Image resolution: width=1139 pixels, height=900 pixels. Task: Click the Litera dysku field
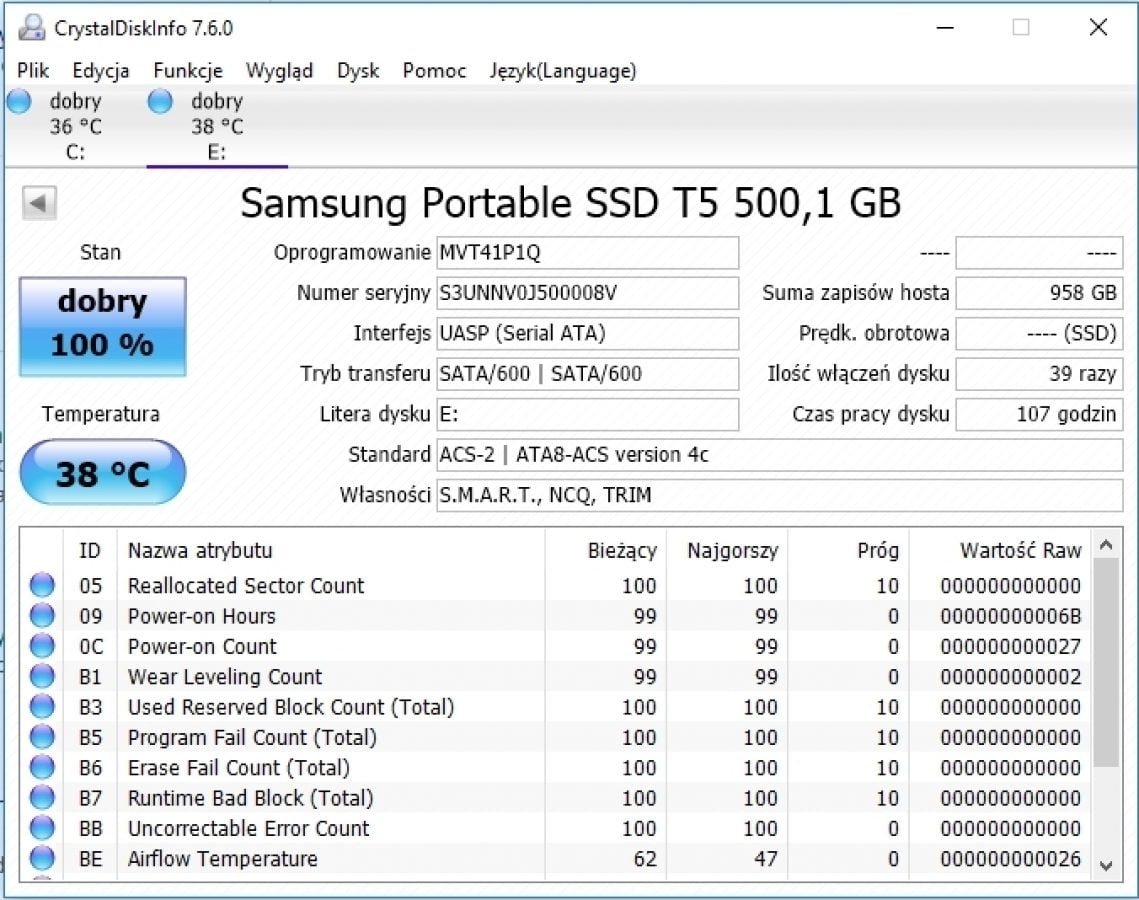click(588, 414)
